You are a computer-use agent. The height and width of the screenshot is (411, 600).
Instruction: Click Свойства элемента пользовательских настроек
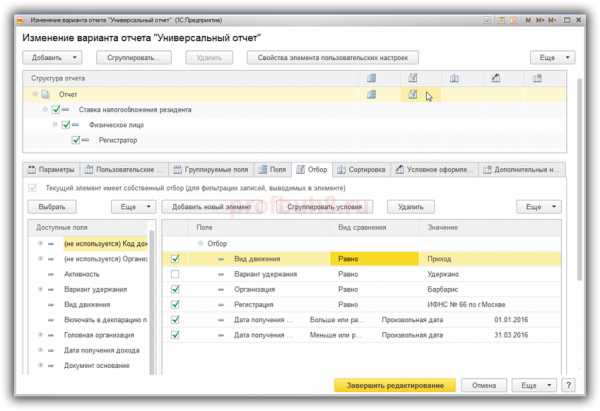(x=333, y=58)
